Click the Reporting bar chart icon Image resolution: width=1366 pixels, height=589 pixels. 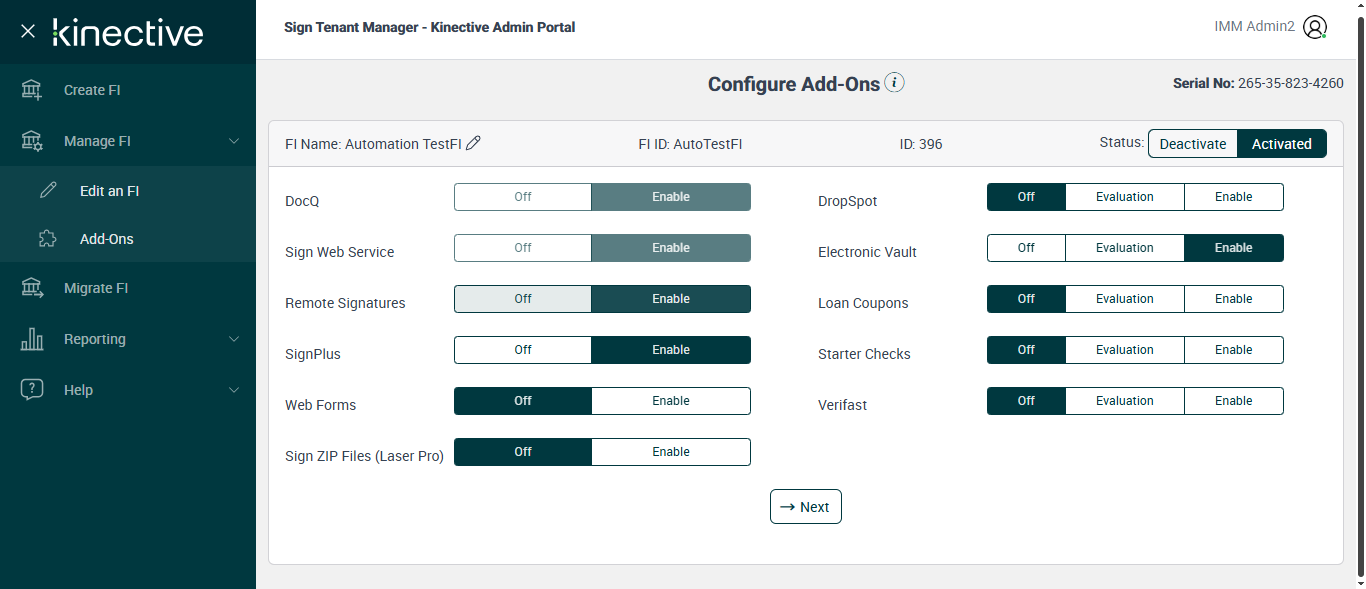(x=32, y=339)
